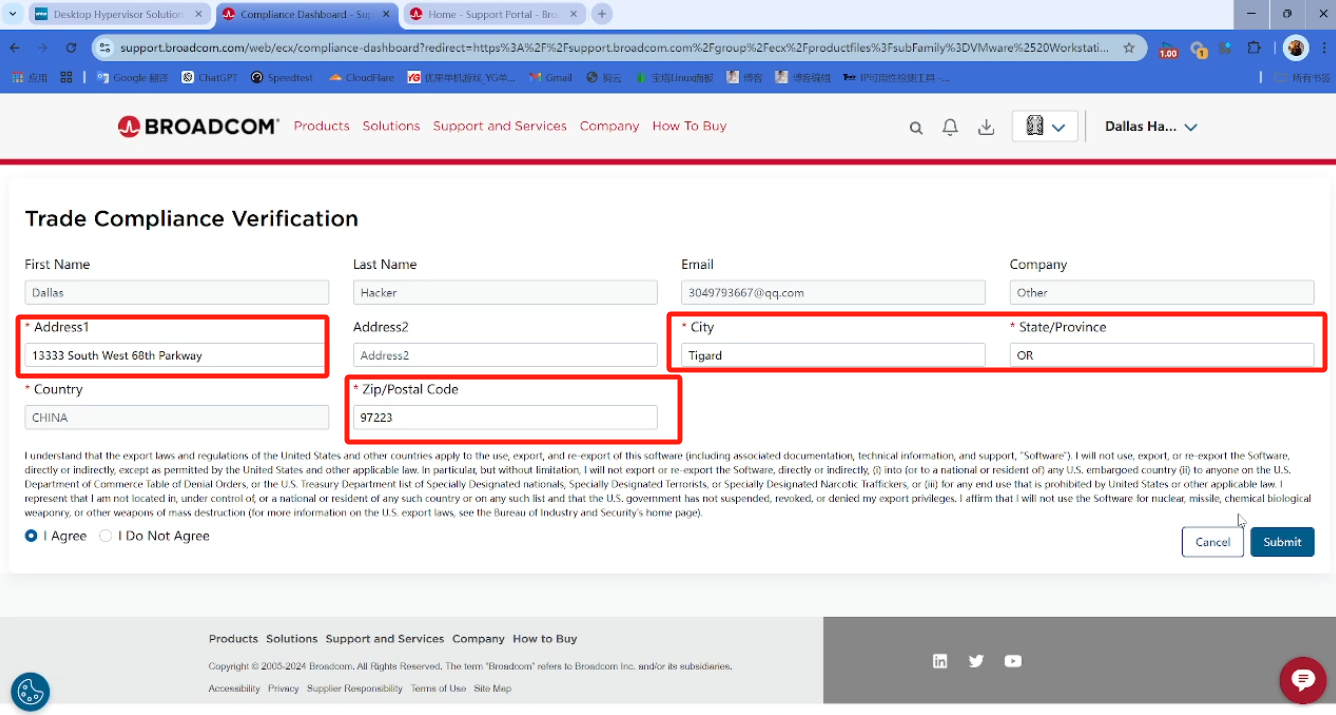The image size is (1336, 715).
Task: Open Chrome profile avatar
Action: (x=1296, y=48)
